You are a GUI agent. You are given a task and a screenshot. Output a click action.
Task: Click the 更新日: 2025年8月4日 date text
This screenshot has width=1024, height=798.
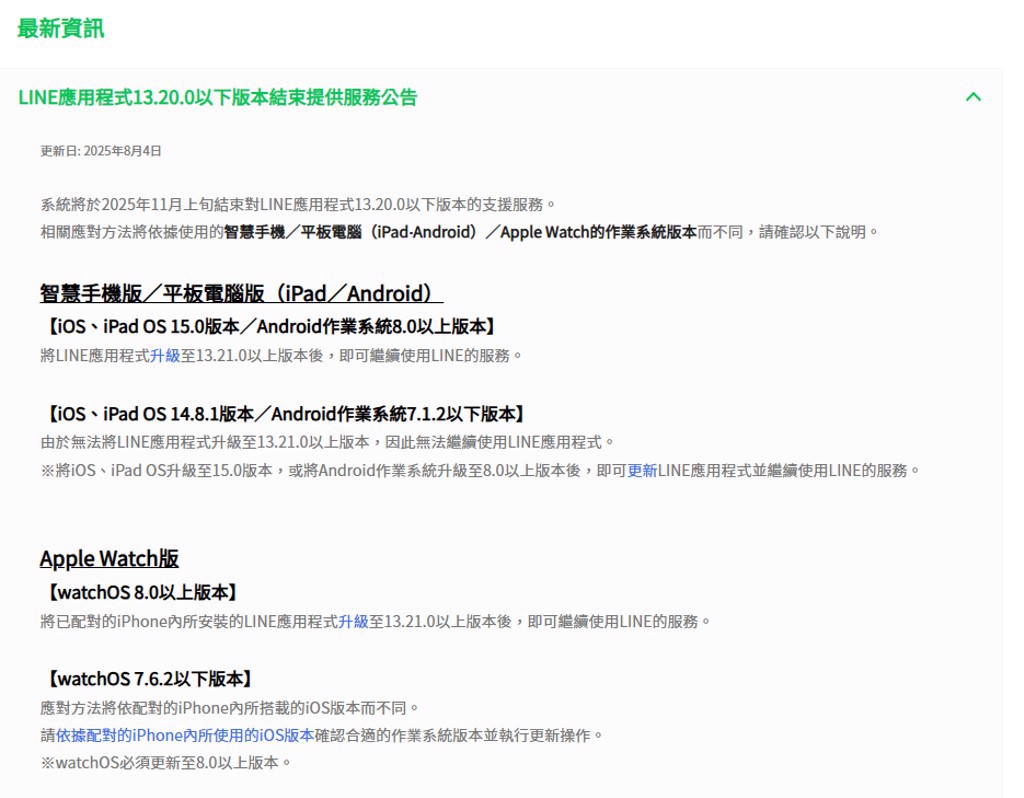point(101,151)
